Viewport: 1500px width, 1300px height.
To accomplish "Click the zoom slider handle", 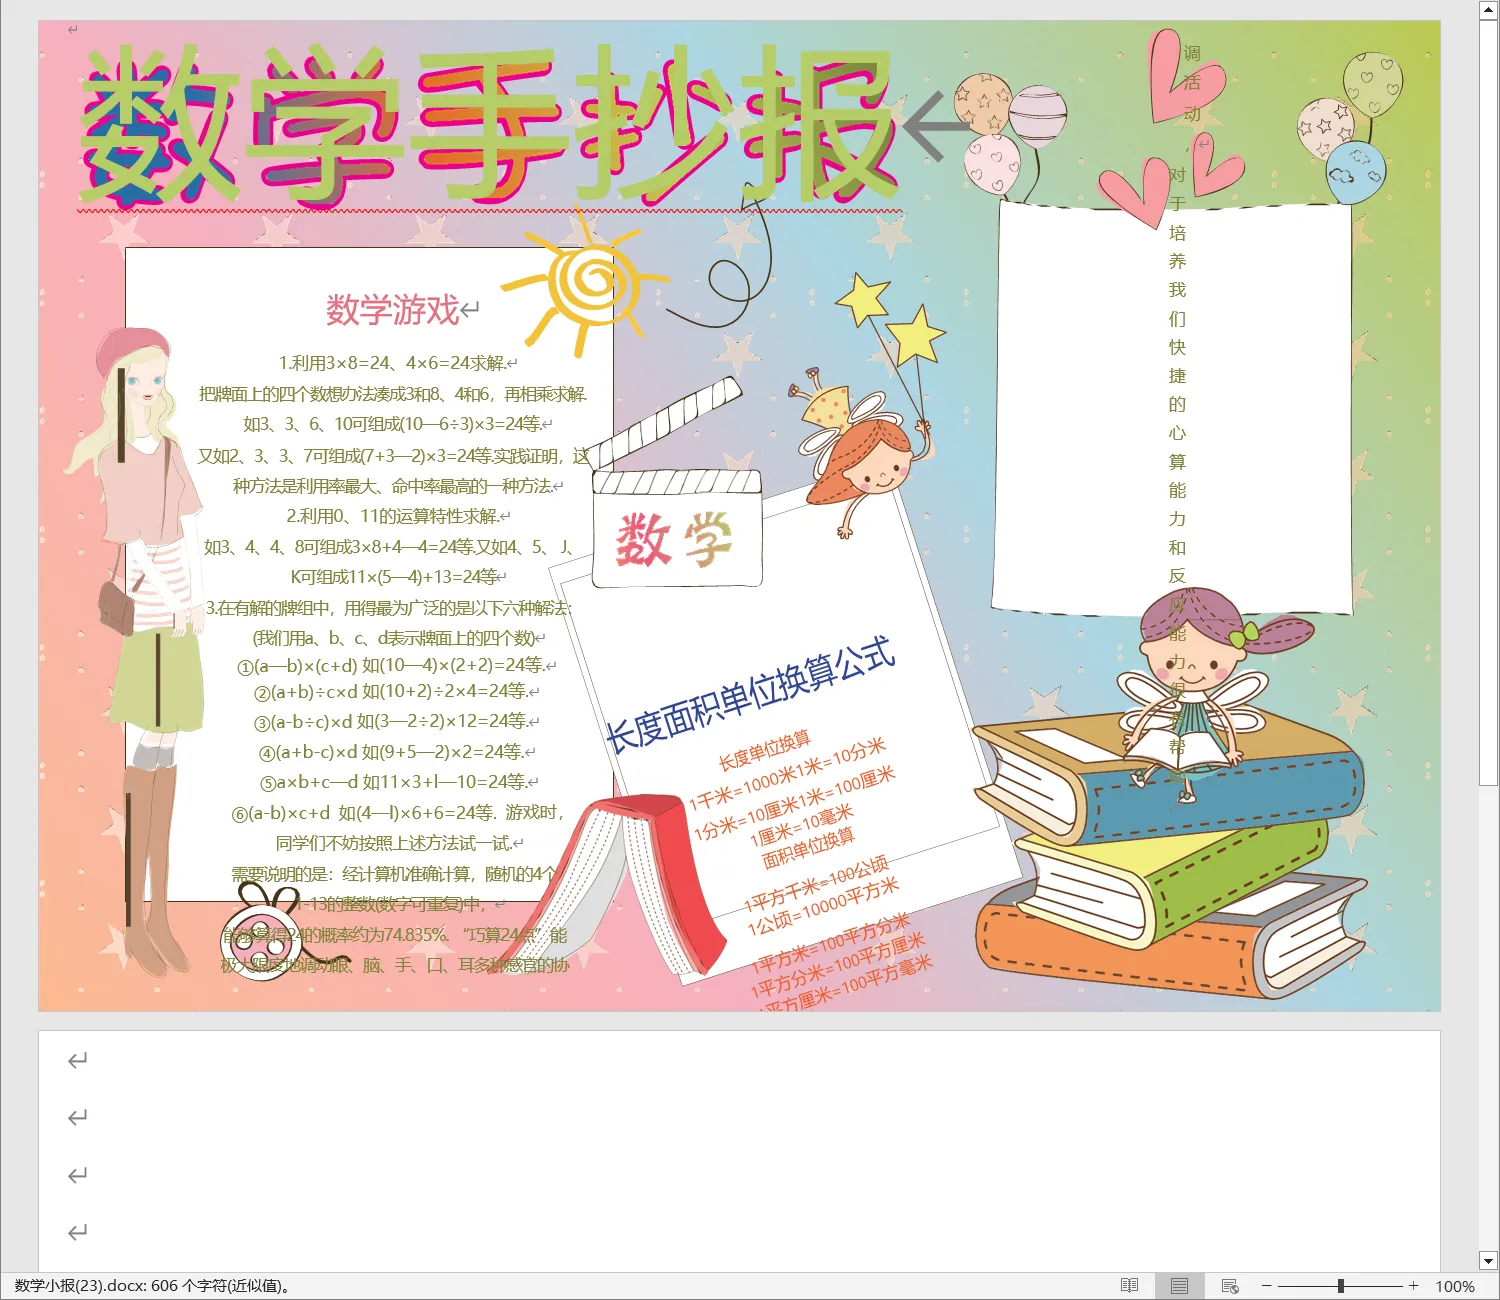I will click(x=1340, y=1286).
